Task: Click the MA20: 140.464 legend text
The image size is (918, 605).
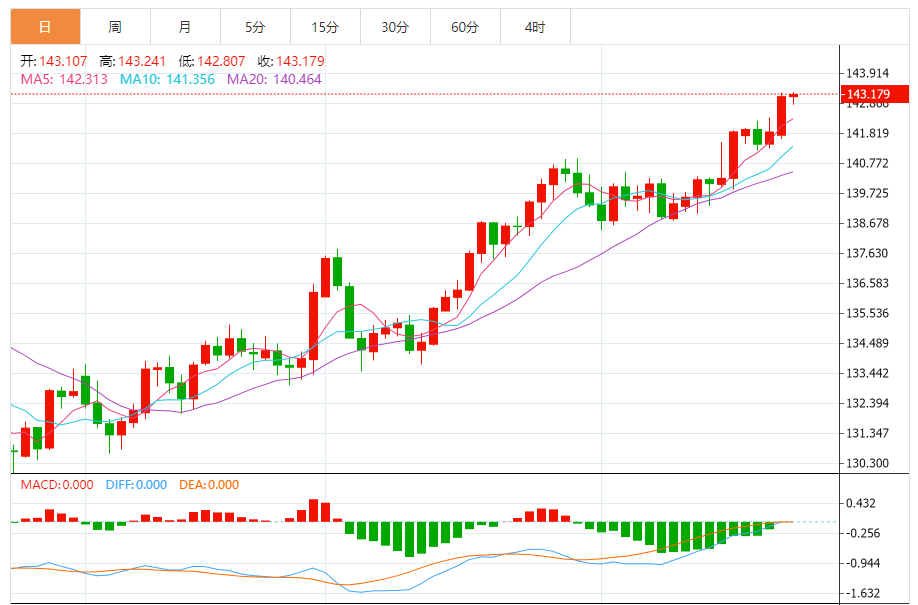Action: pyautogui.click(x=275, y=79)
